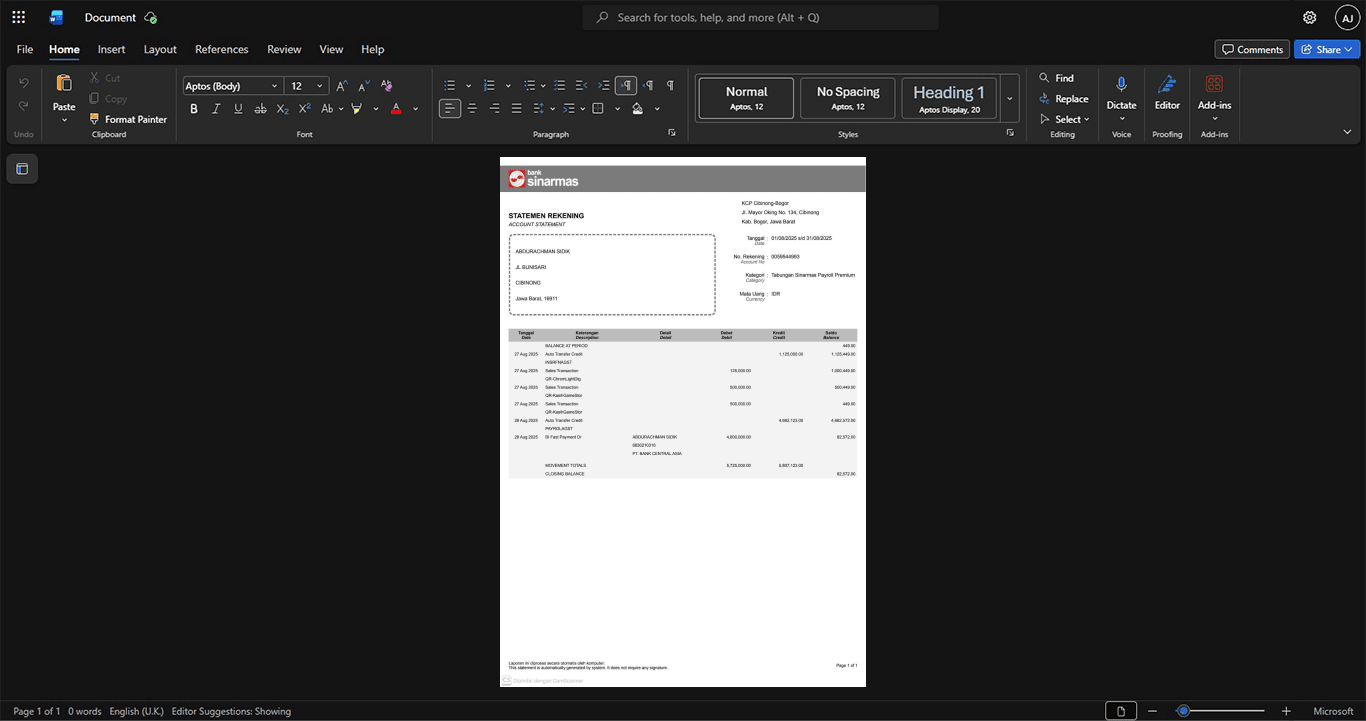Apply the red font color swatch
1366x721 pixels.
click(397, 108)
